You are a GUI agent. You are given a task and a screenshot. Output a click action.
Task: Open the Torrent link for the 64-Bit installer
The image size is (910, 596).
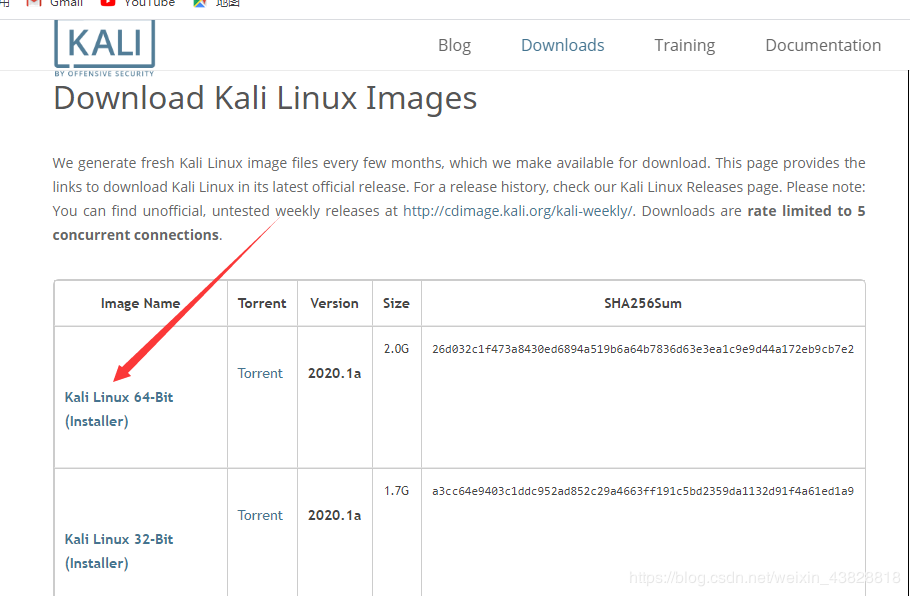260,373
